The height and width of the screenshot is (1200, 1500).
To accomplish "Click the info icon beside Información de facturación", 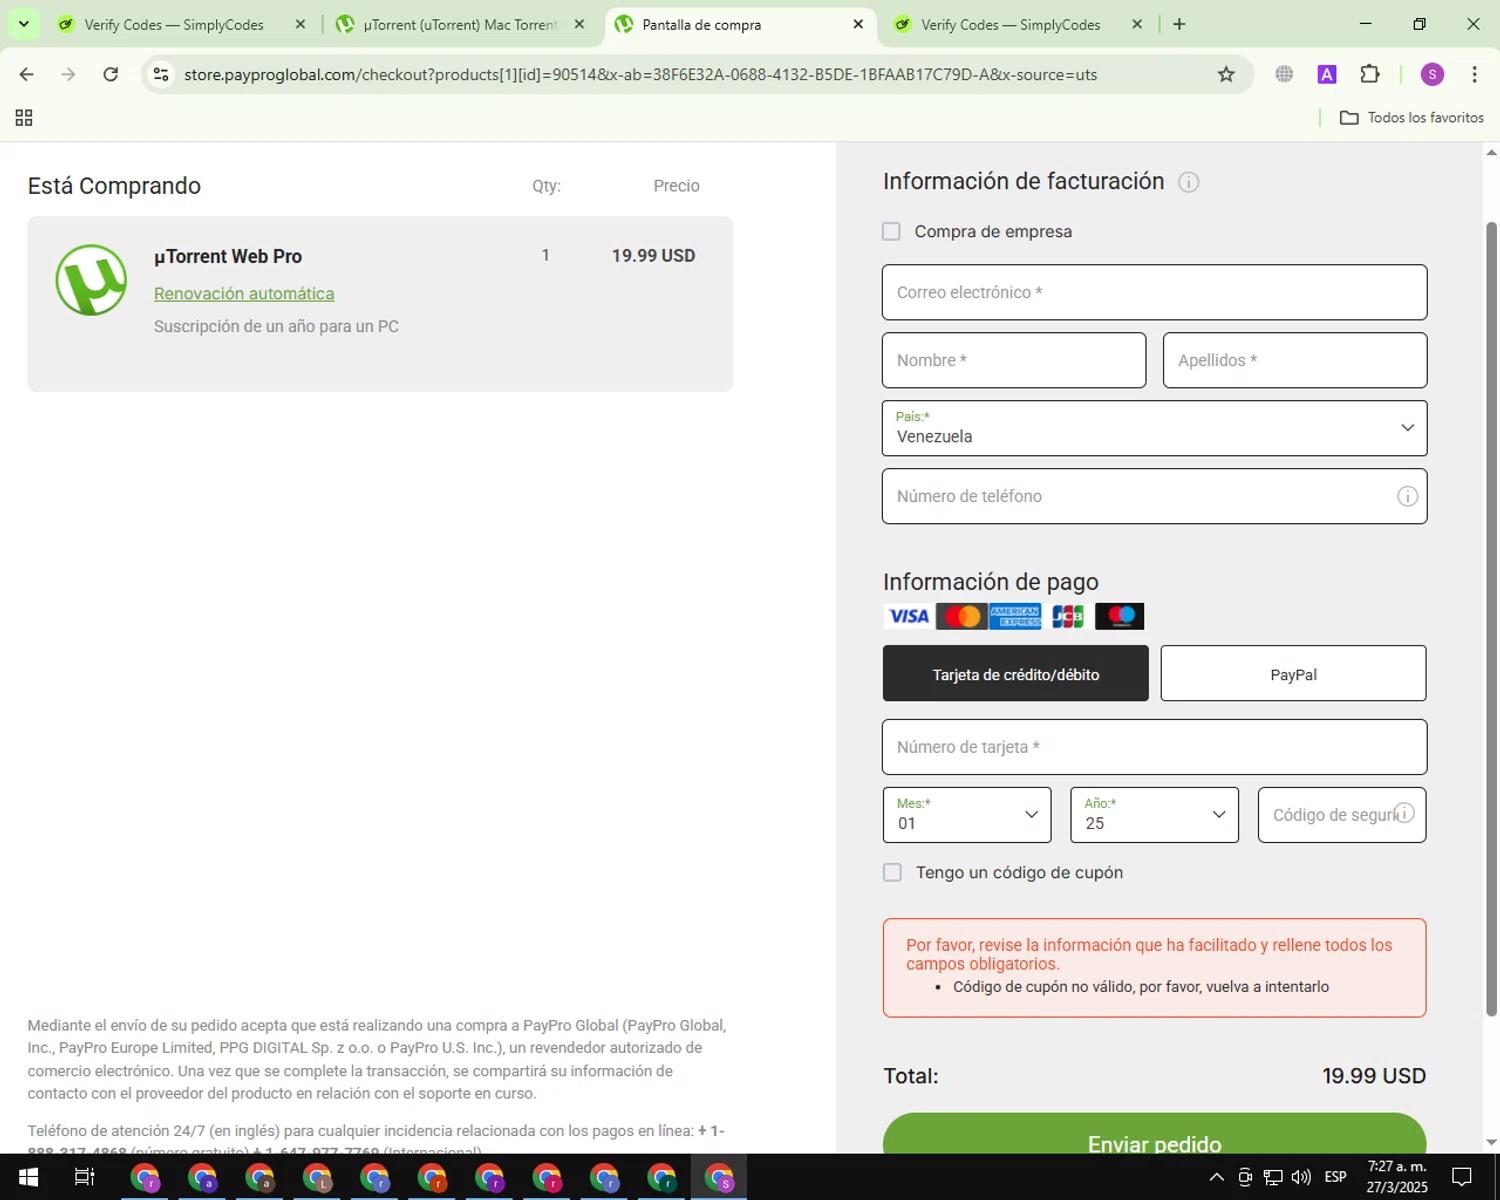I will click(x=1188, y=182).
